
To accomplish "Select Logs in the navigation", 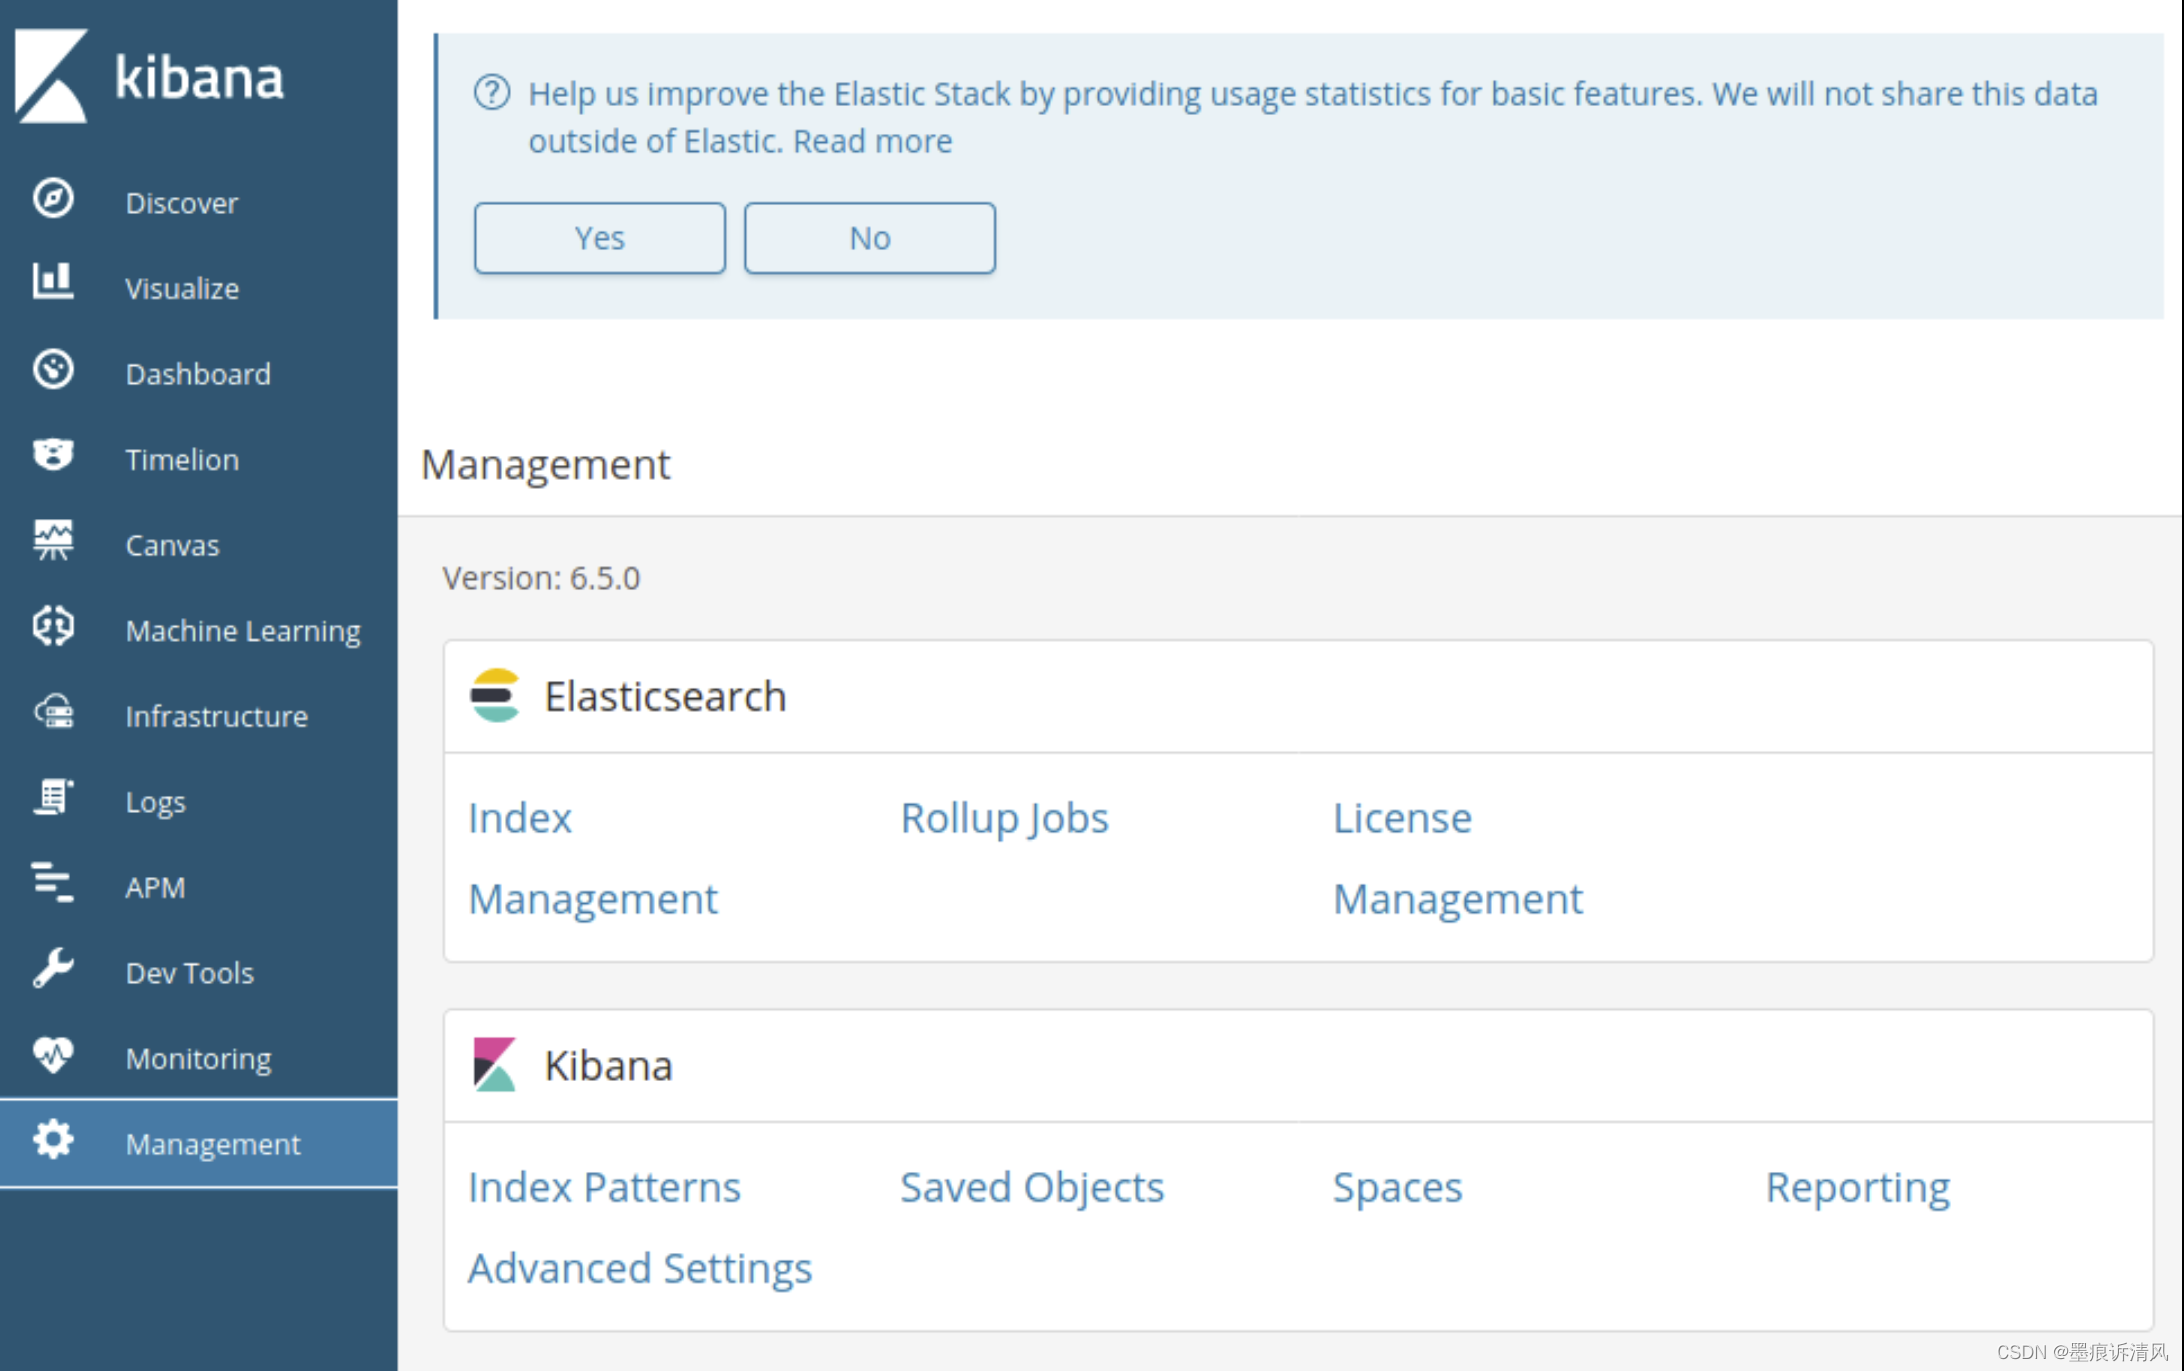I will [x=199, y=802].
